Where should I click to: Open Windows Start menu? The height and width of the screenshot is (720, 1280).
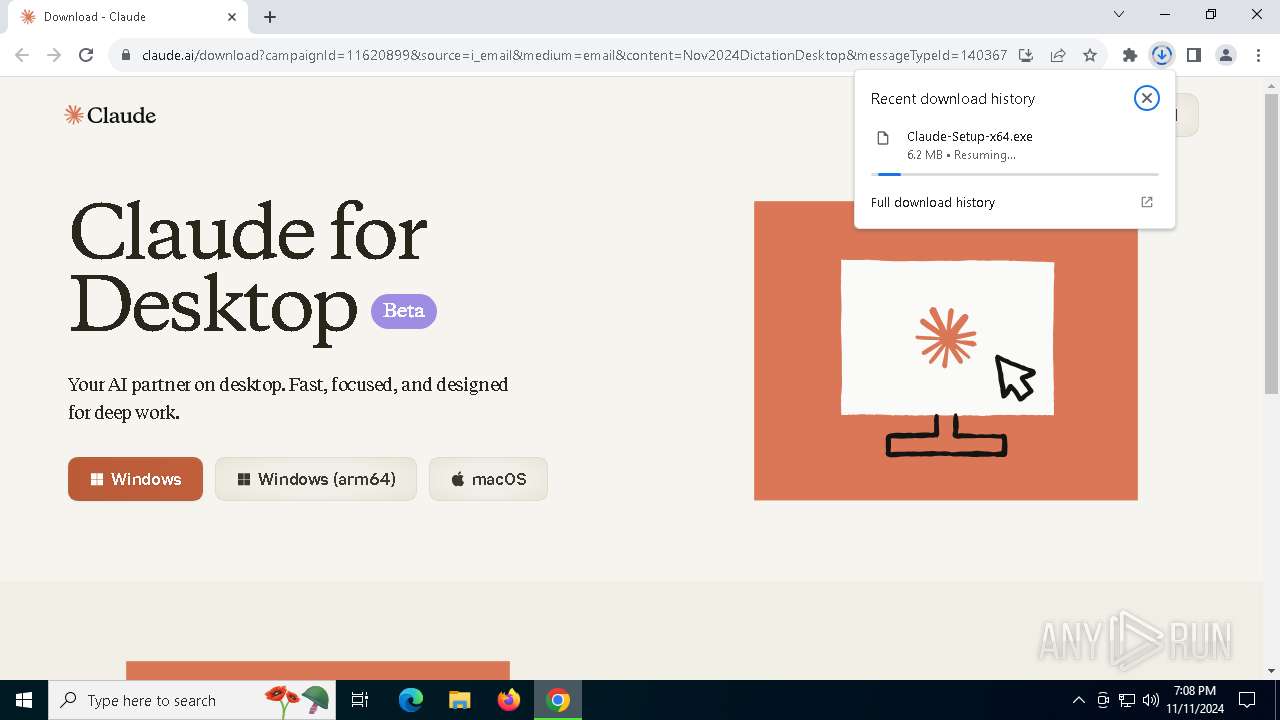(24, 700)
